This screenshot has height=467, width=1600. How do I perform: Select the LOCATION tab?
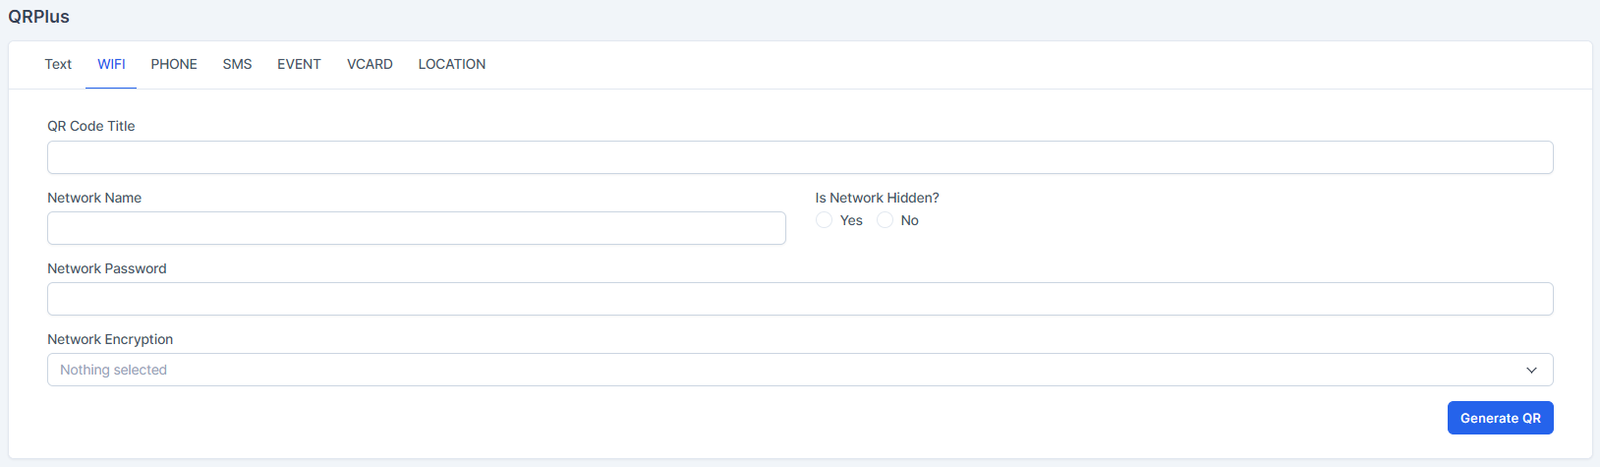click(452, 64)
